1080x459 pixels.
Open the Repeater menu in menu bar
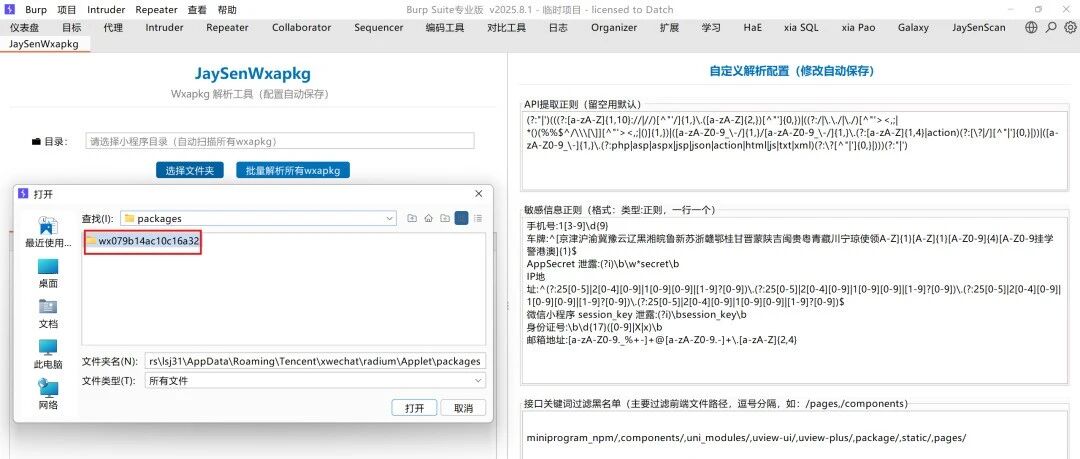(x=156, y=10)
